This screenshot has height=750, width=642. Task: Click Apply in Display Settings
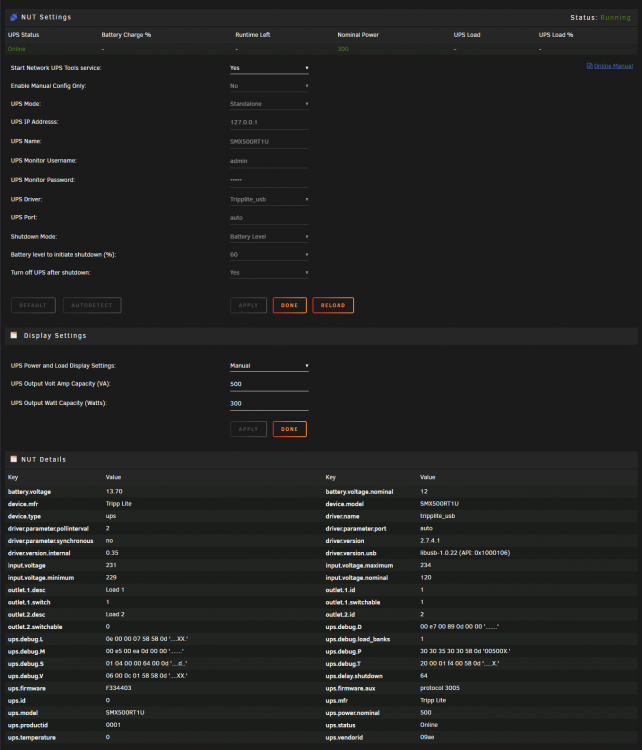point(248,429)
